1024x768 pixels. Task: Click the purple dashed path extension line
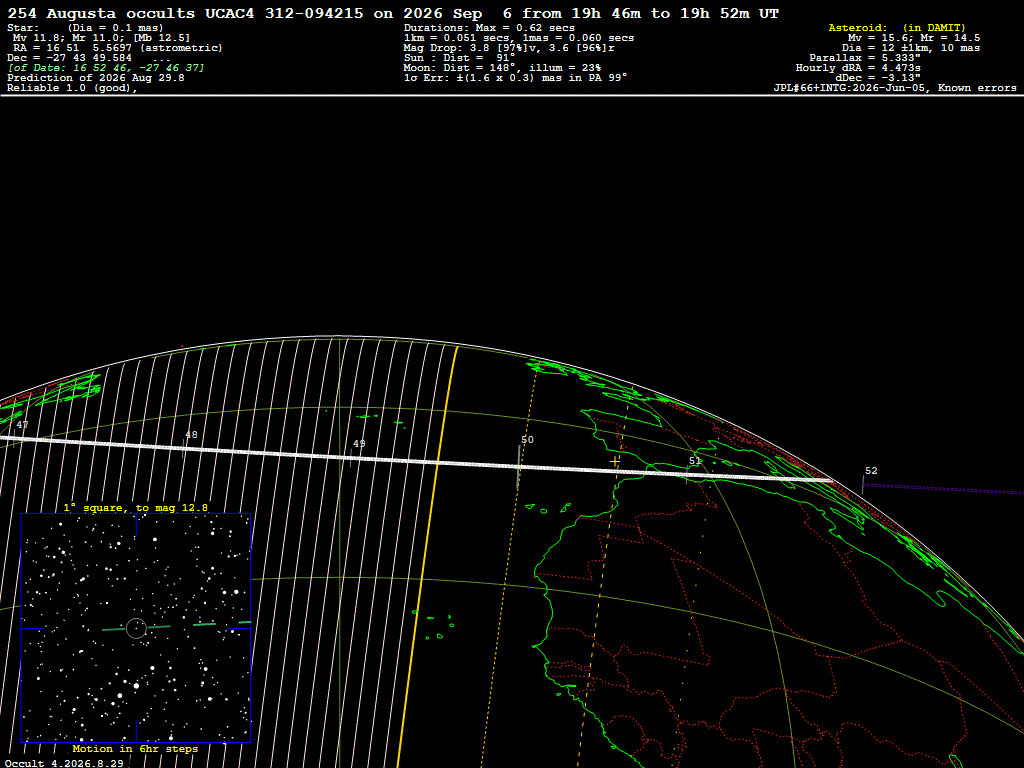click(x=944, y=488)
